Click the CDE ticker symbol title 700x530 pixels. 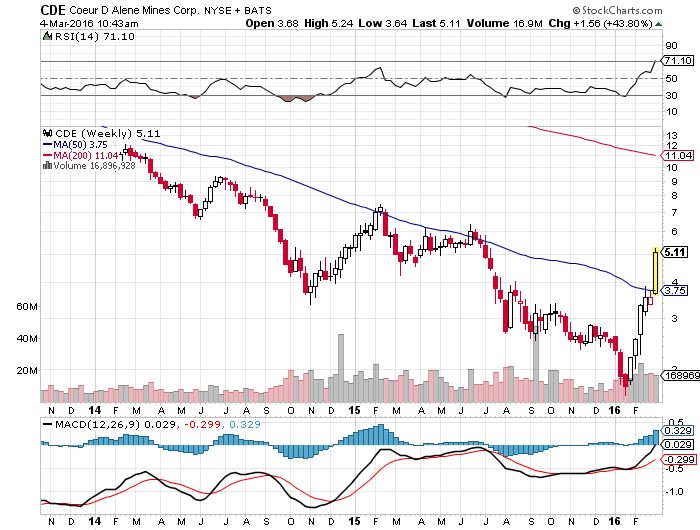(53, 10)
